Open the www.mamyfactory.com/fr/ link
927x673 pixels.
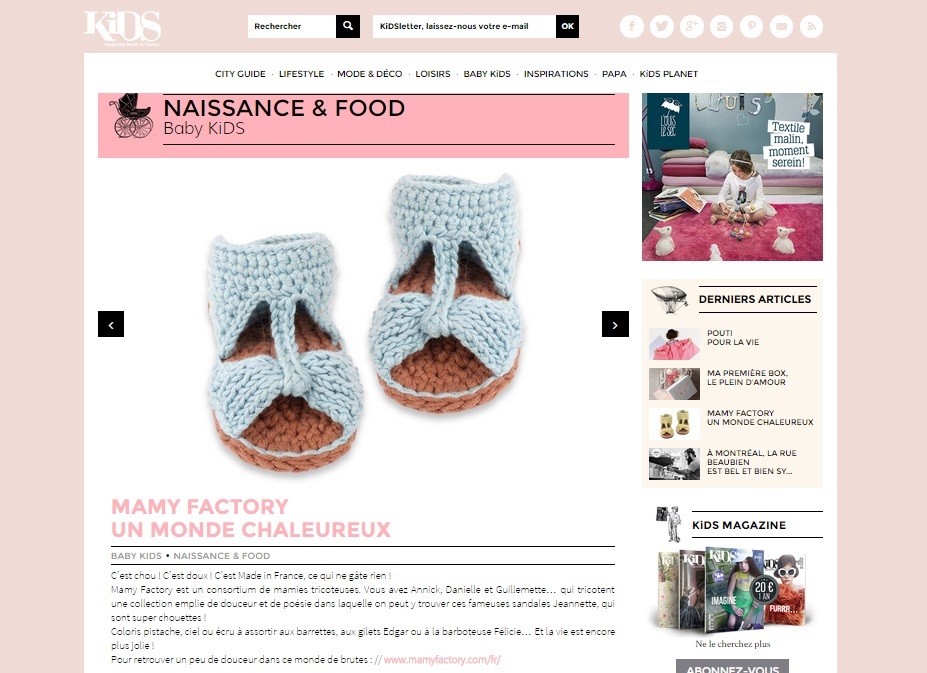click(x=442, y=660)
